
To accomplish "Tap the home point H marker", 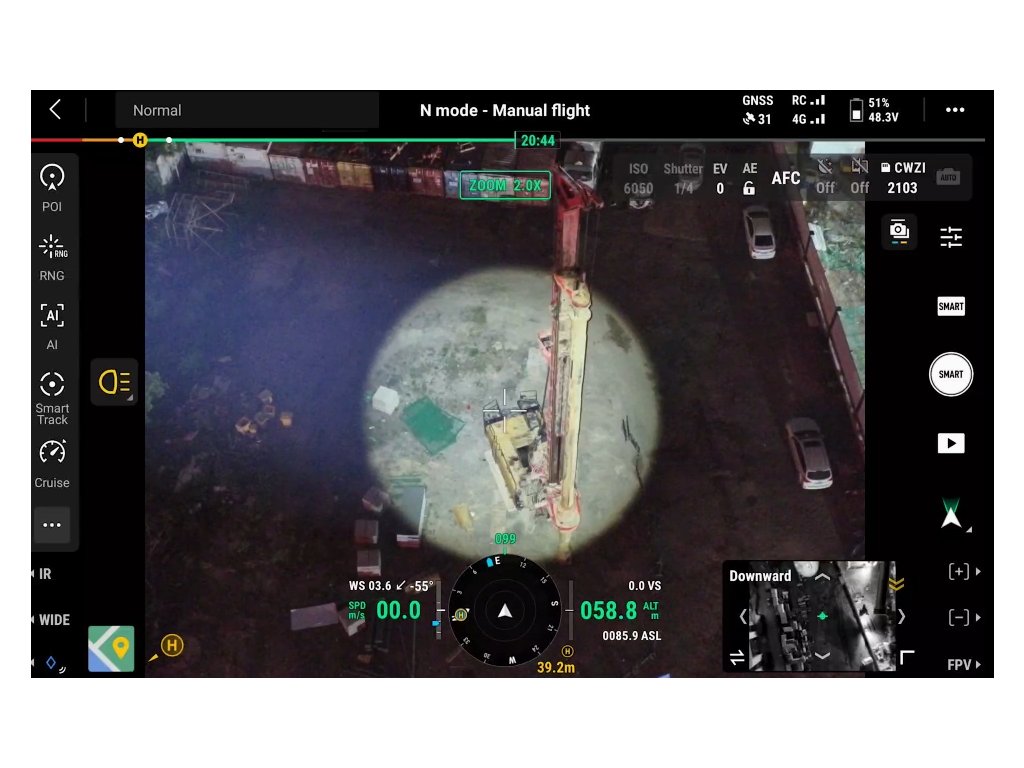I will tap(172, 646).
